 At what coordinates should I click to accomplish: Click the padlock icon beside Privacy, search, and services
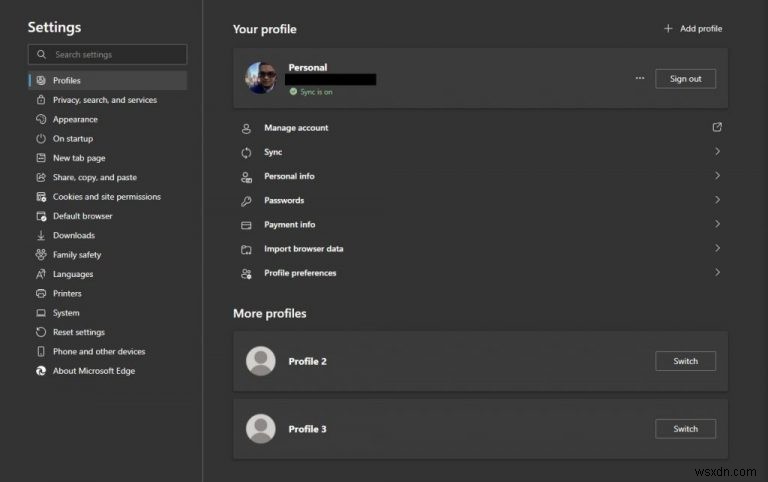41,100
